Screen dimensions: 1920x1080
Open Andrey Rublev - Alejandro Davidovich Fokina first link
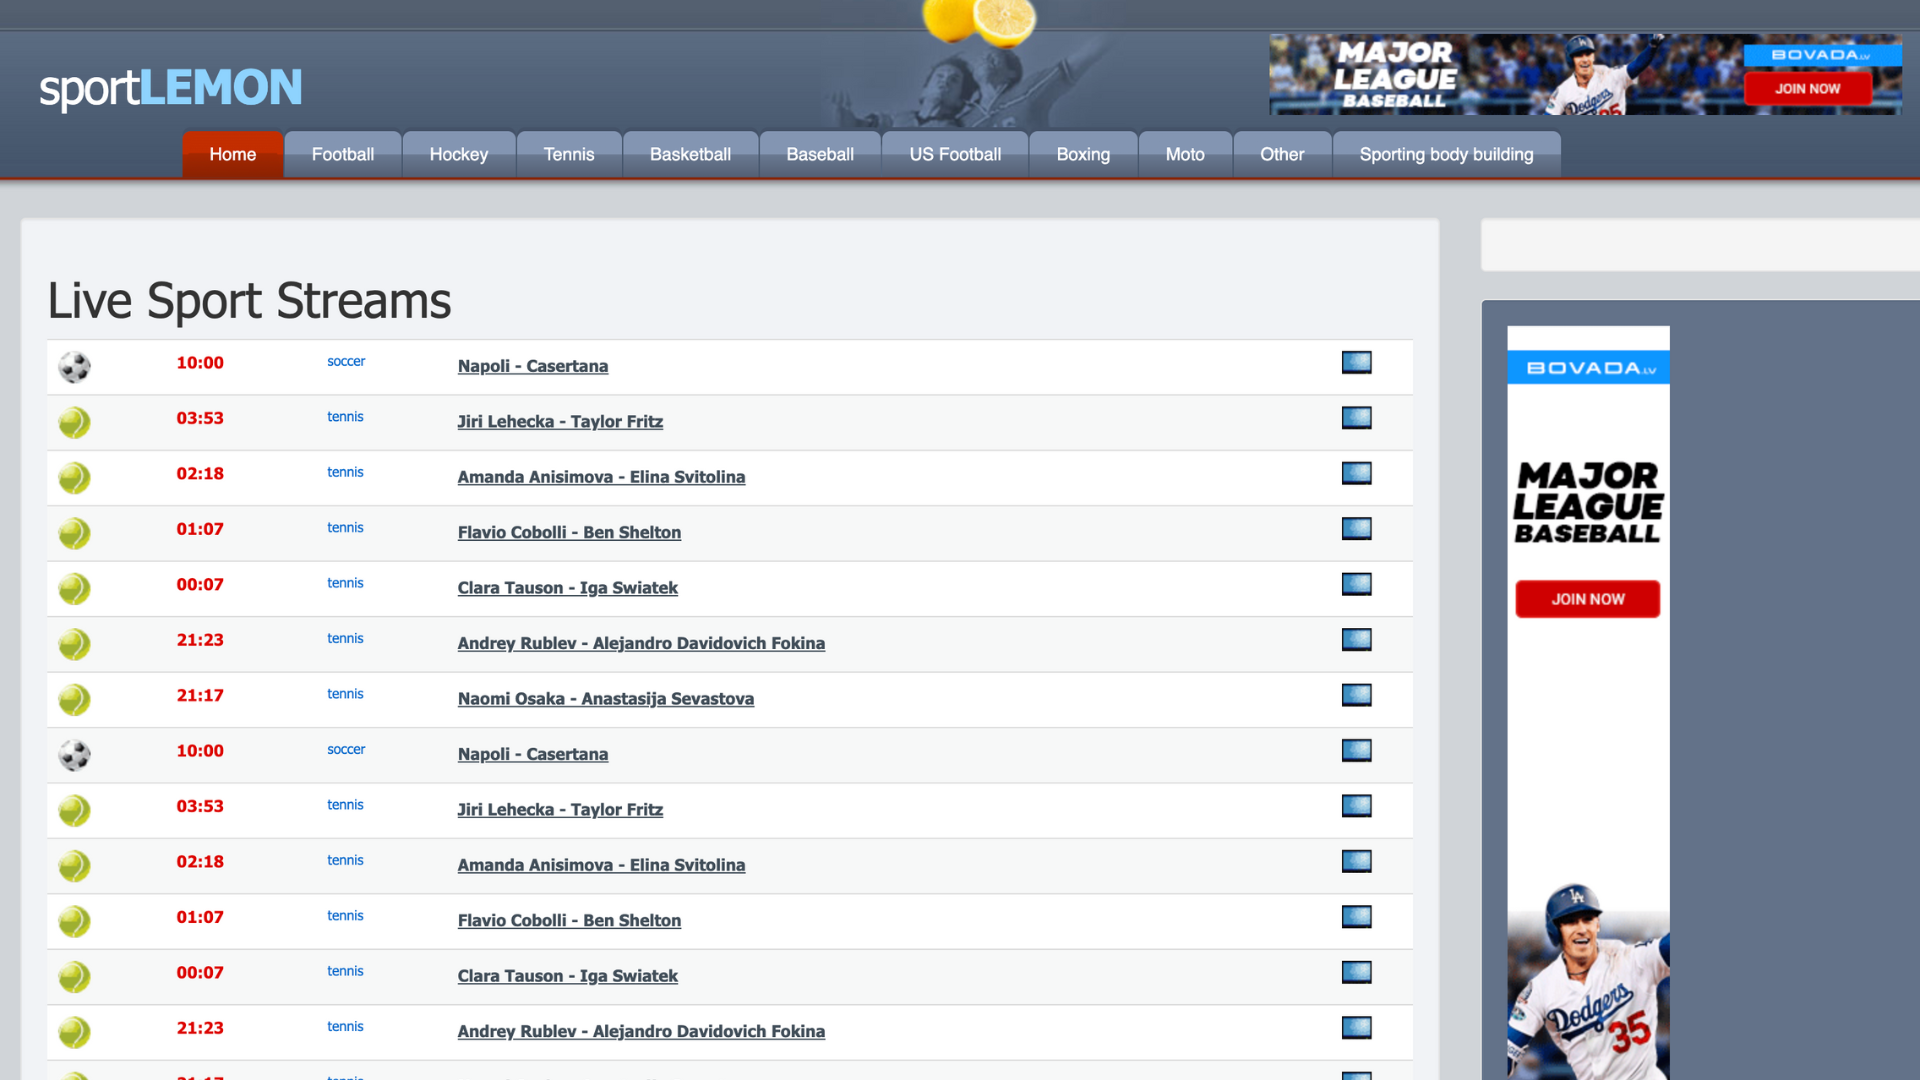[640, 643]
